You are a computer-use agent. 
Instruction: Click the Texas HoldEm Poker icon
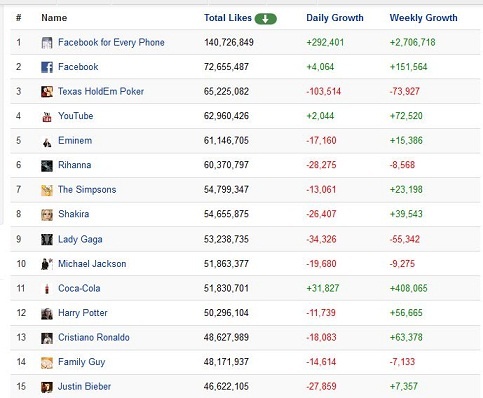point(47,92)
